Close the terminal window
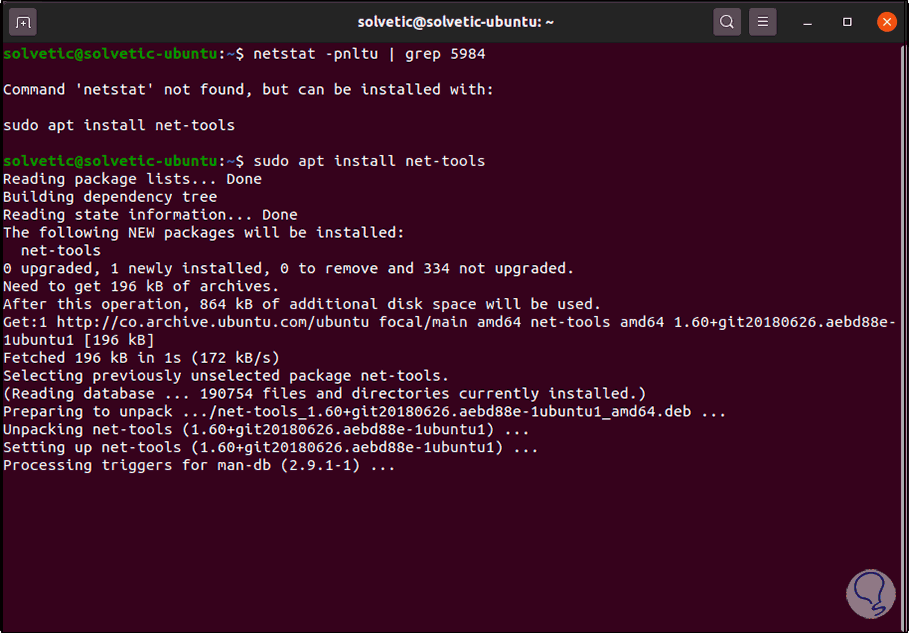Screen dimensions: 909x633 pyautogui.click(x=885, y=21)
